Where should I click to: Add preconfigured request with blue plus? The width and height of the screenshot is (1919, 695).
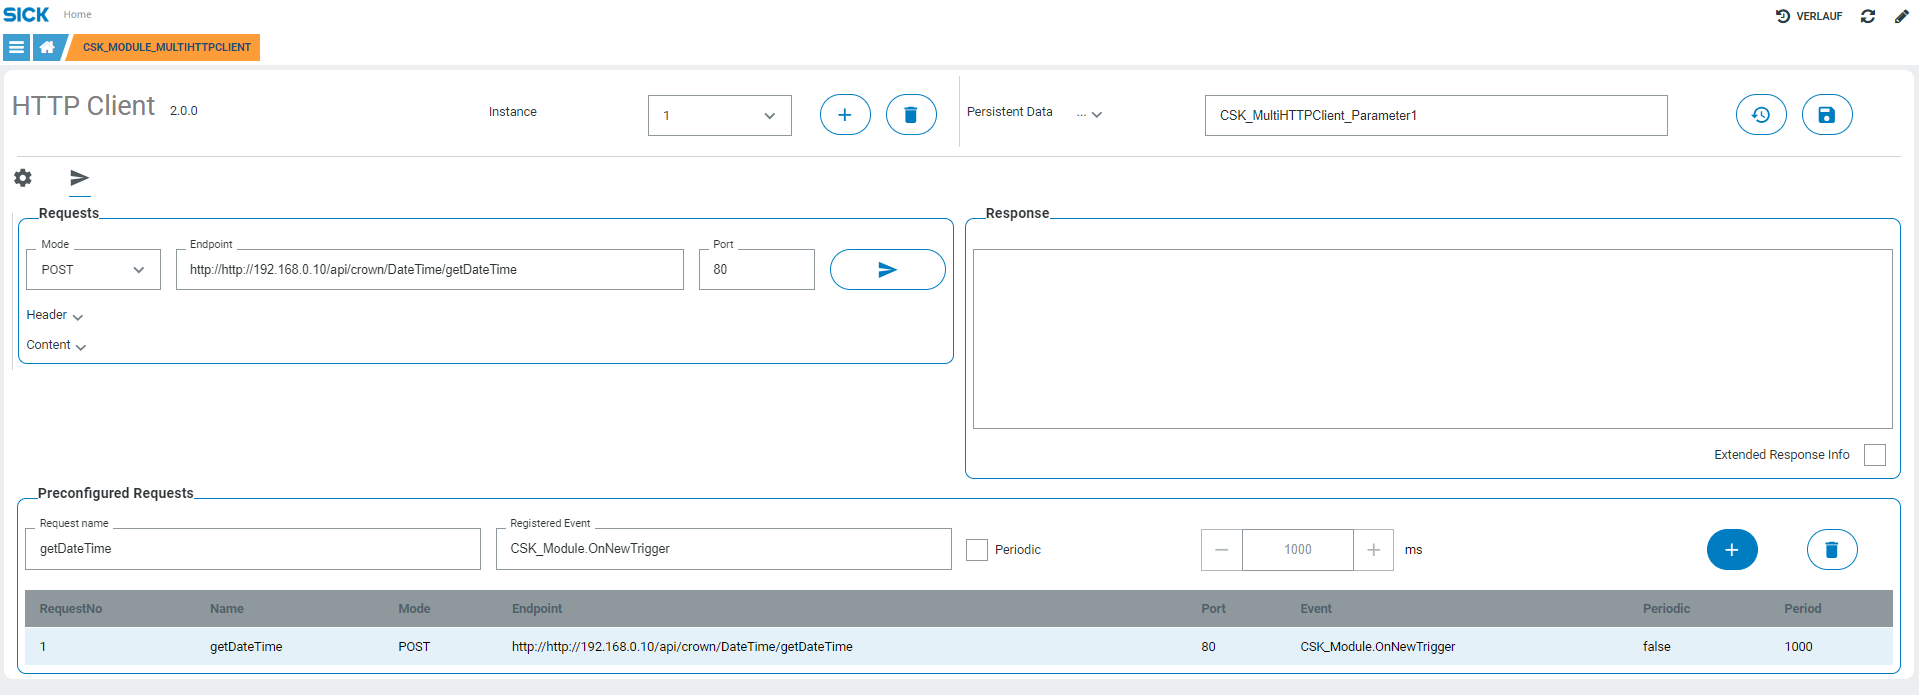tap(1731, 550)
